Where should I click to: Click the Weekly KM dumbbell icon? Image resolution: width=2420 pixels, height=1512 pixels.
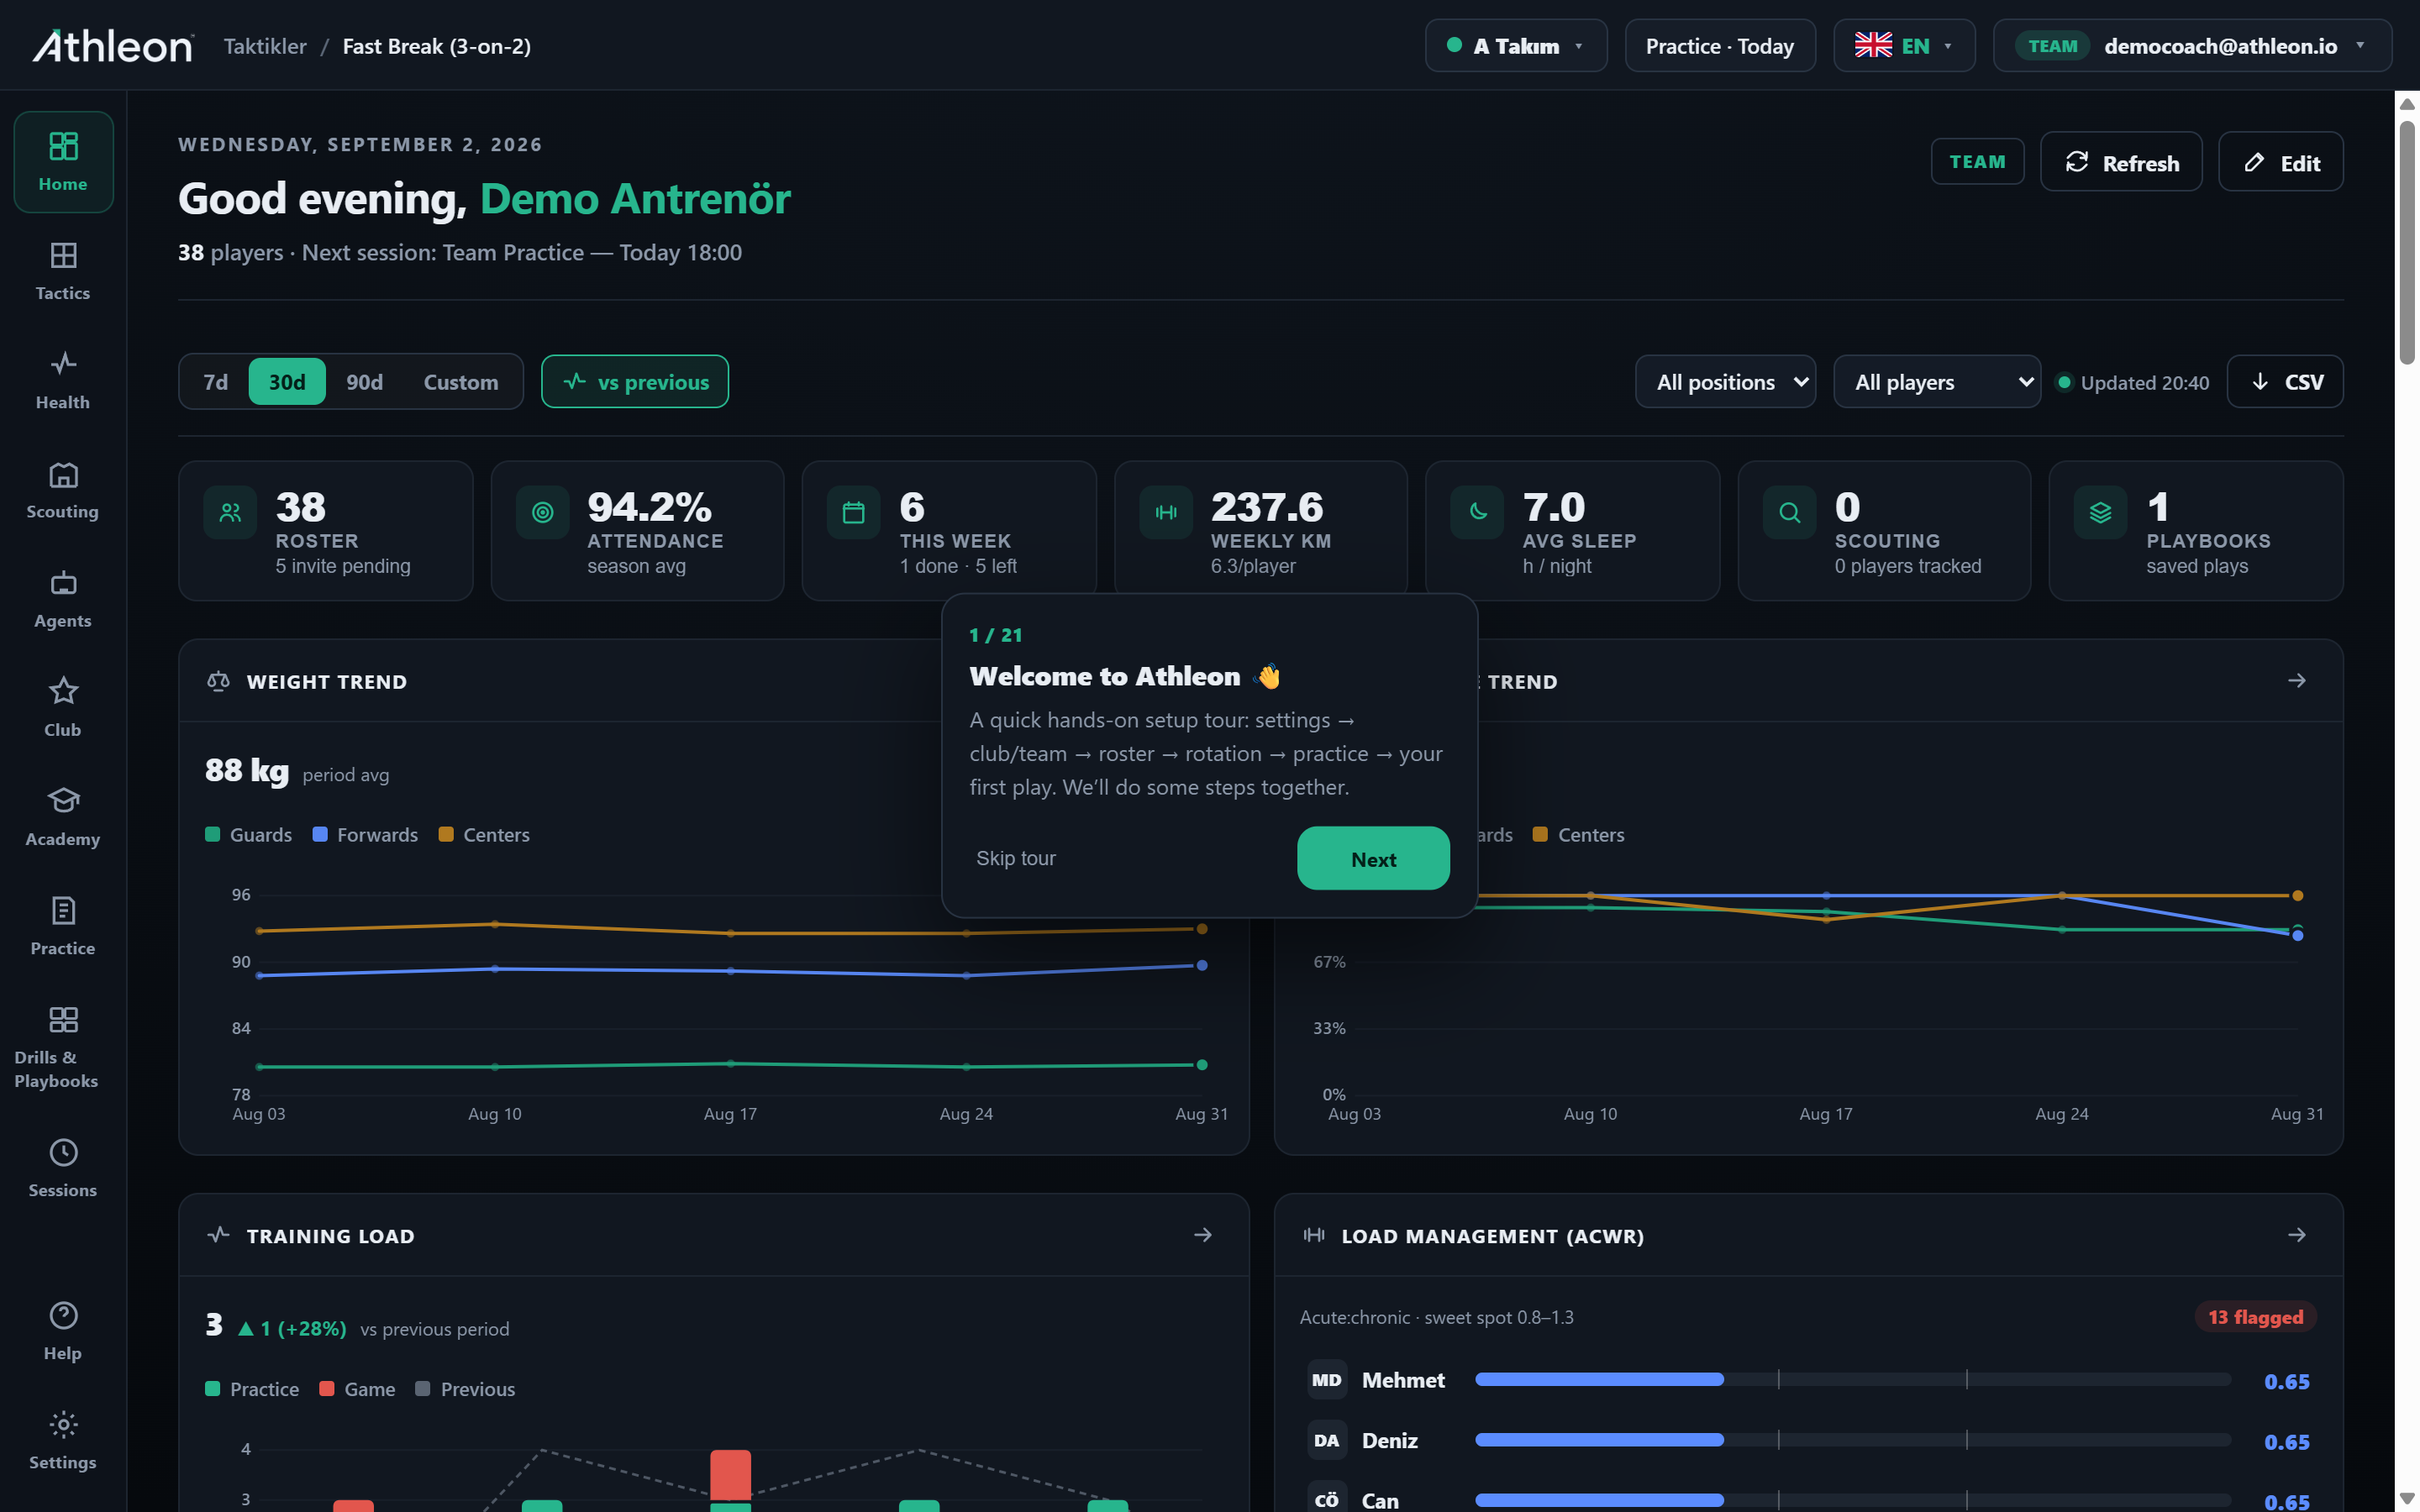click(1165, 512)
